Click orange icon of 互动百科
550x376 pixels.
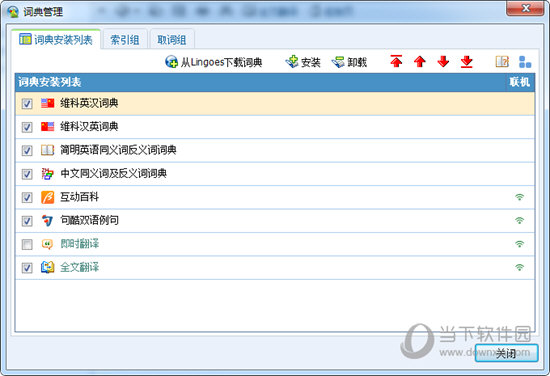click(47, 197)
